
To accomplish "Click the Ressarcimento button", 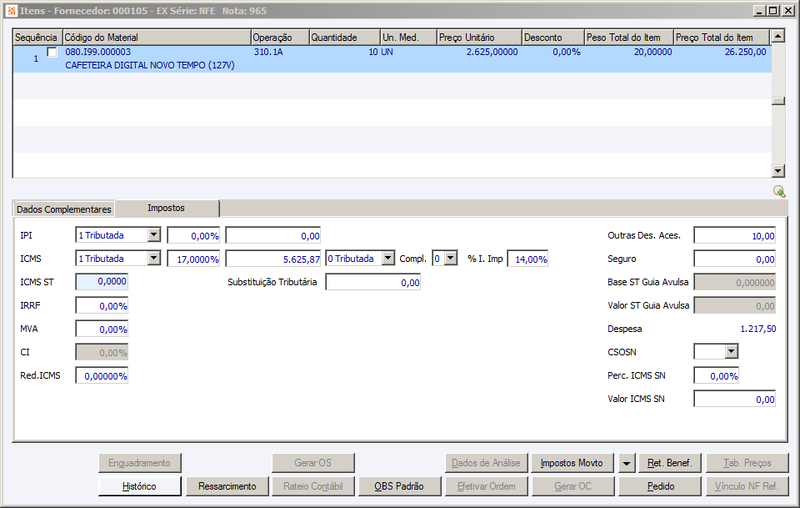I will (x=227, y=486).
